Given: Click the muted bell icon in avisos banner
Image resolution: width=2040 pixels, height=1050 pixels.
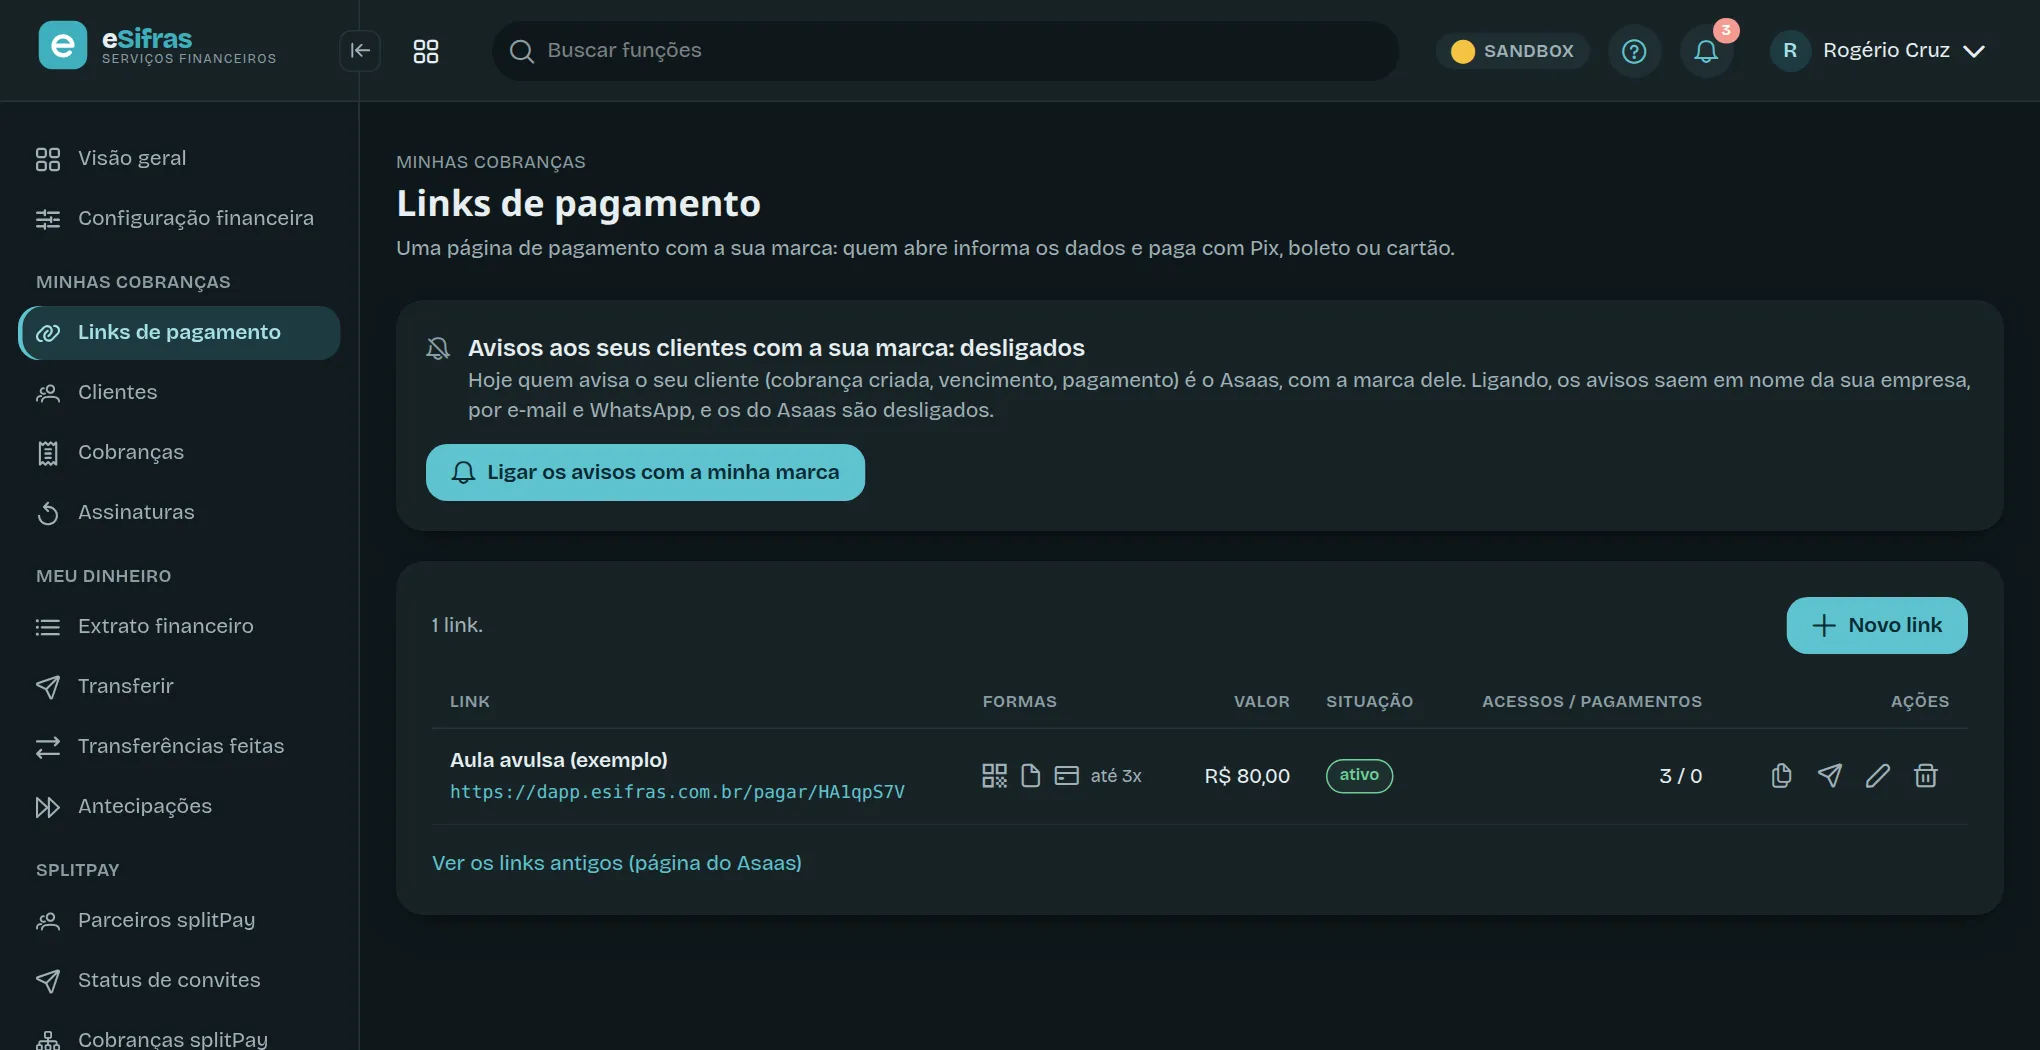Looking at the screenshot, I should click(438, 348).
